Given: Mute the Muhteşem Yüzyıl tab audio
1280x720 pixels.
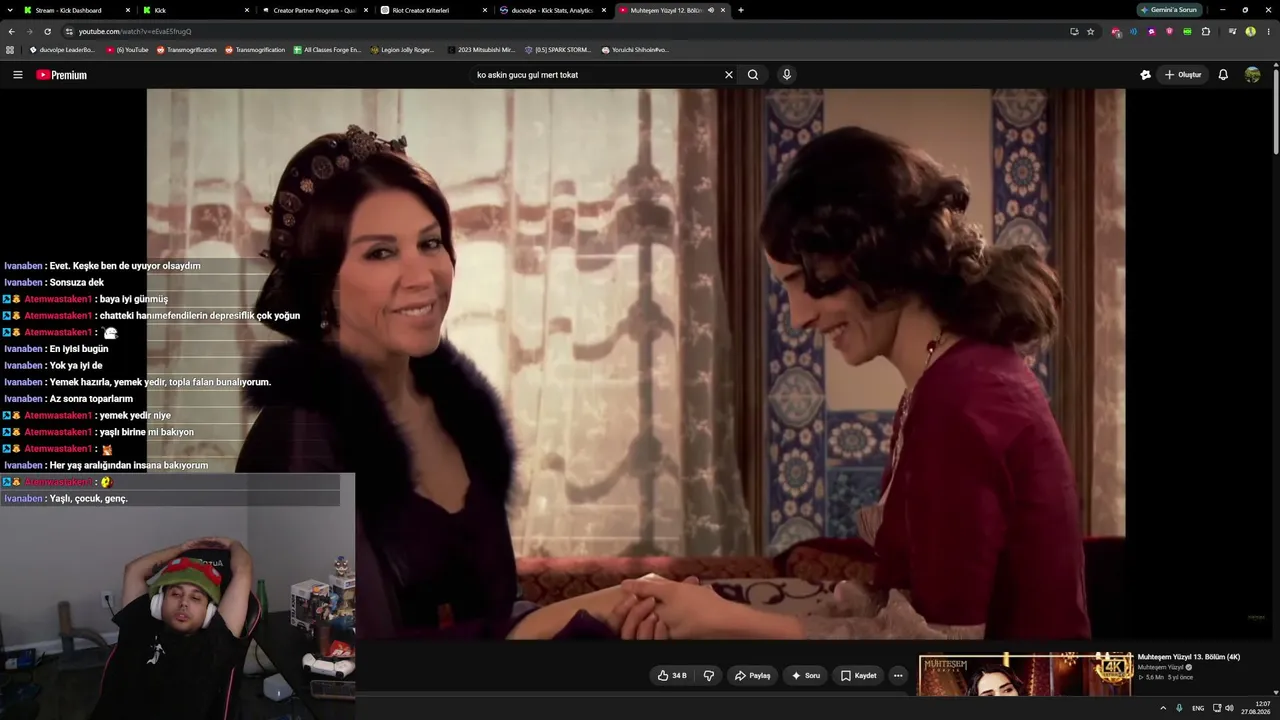Looking at the screenshot, I should coord(710,10).
